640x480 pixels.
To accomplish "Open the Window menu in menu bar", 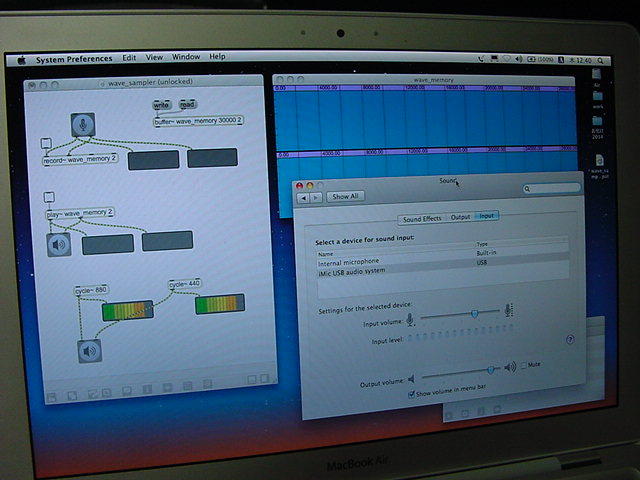I will [x=186, y=58].
